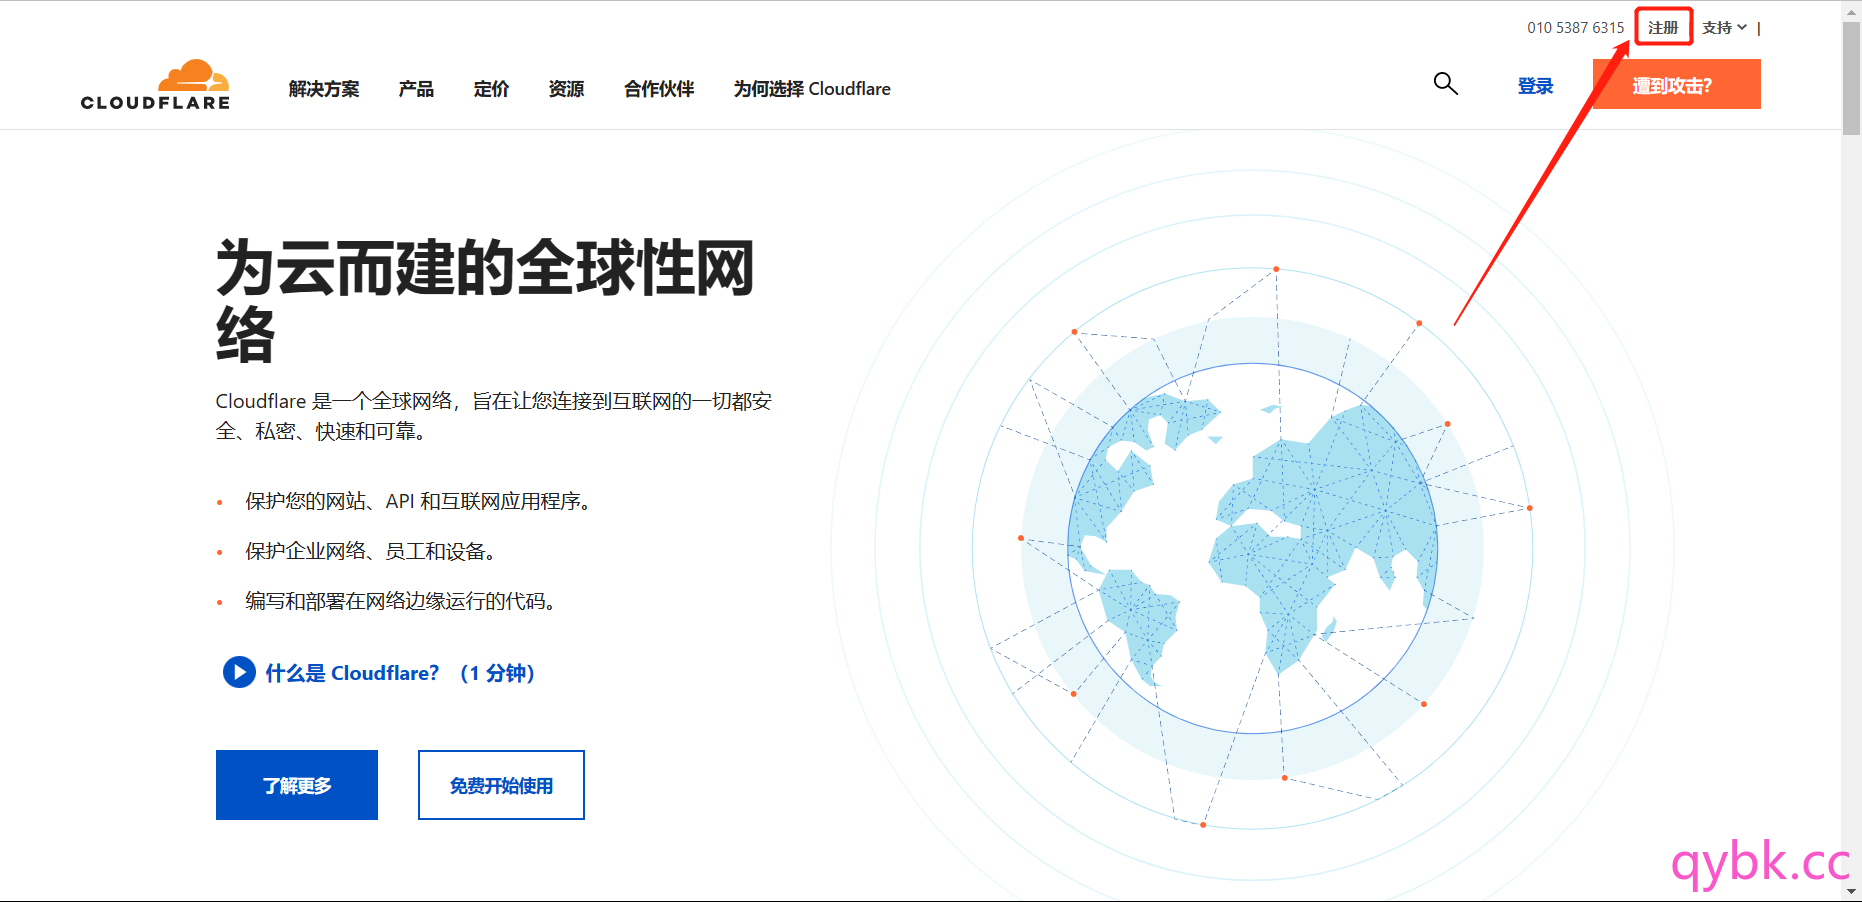
Task: Open the 解决方案 menu
Action: pyautogui.click(x=324, y=89)
